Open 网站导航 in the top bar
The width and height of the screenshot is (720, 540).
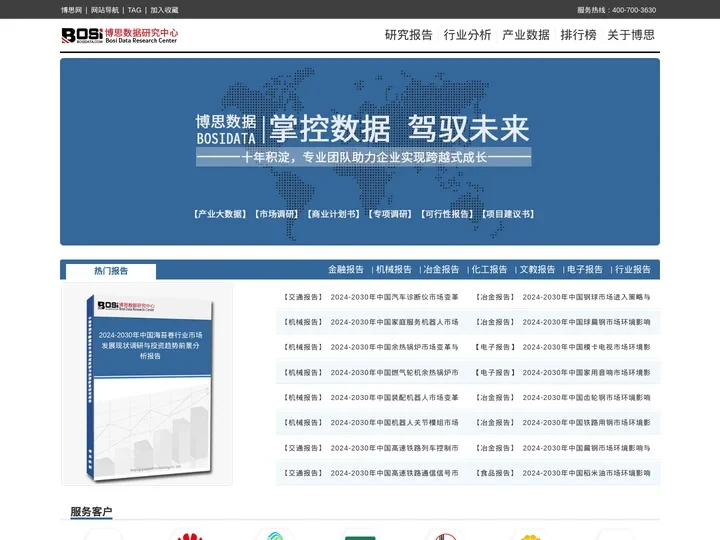(x=105, y=10)
